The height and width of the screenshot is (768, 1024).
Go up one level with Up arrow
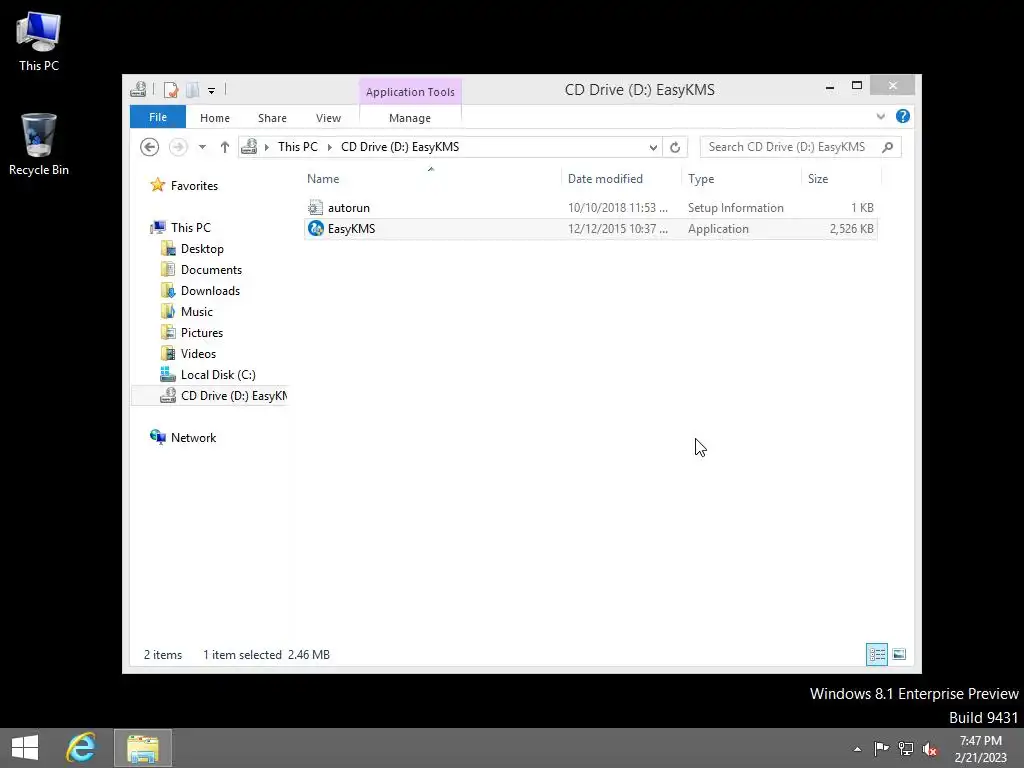pyautogui.click(x=225, y=147)
